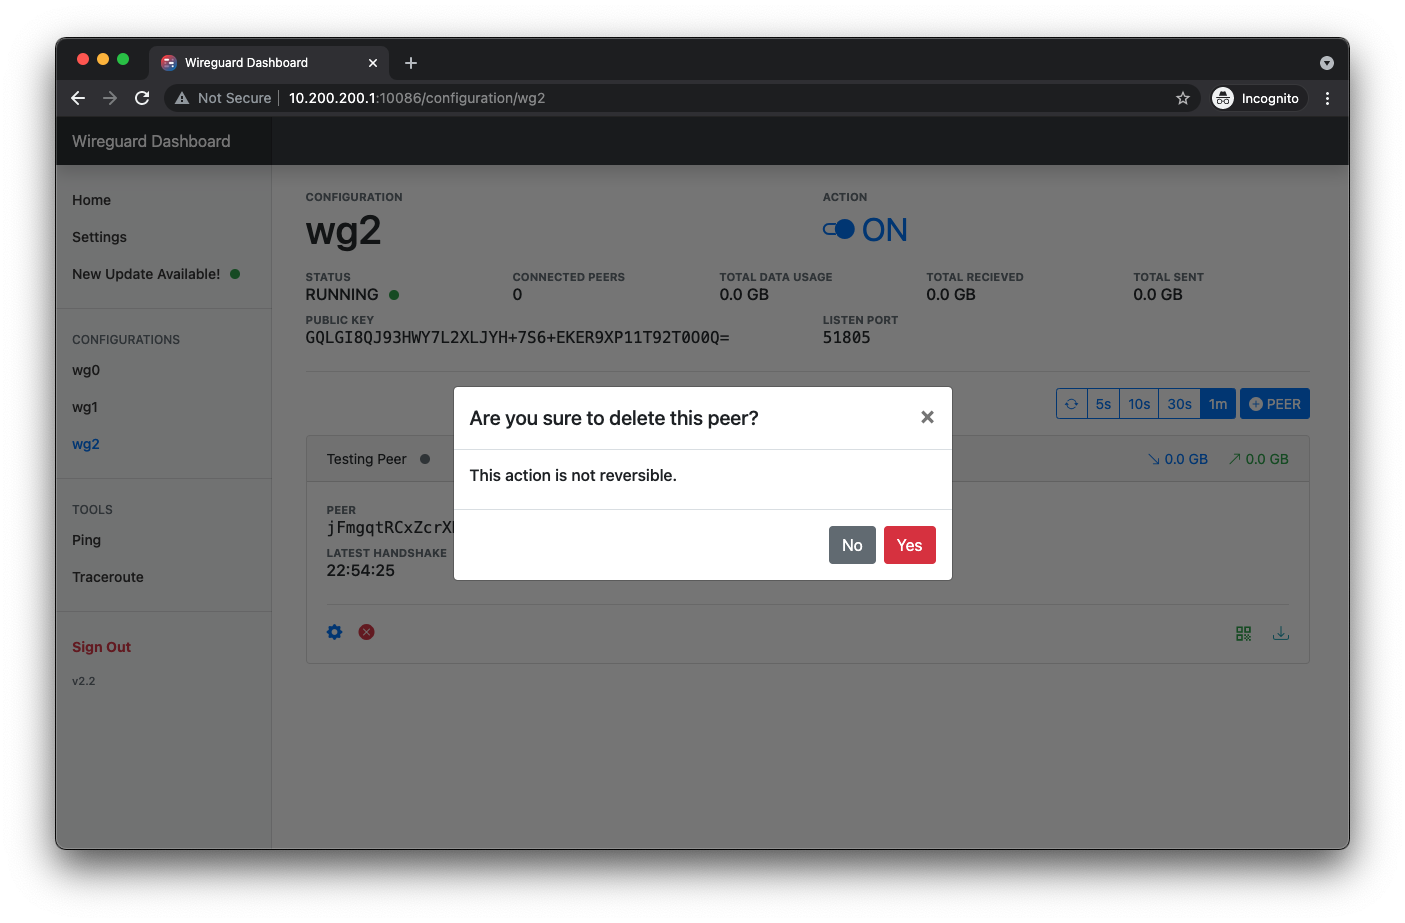Click the Sign Out link
This screenshot has height=923, width=1405.
click(101, 647)
